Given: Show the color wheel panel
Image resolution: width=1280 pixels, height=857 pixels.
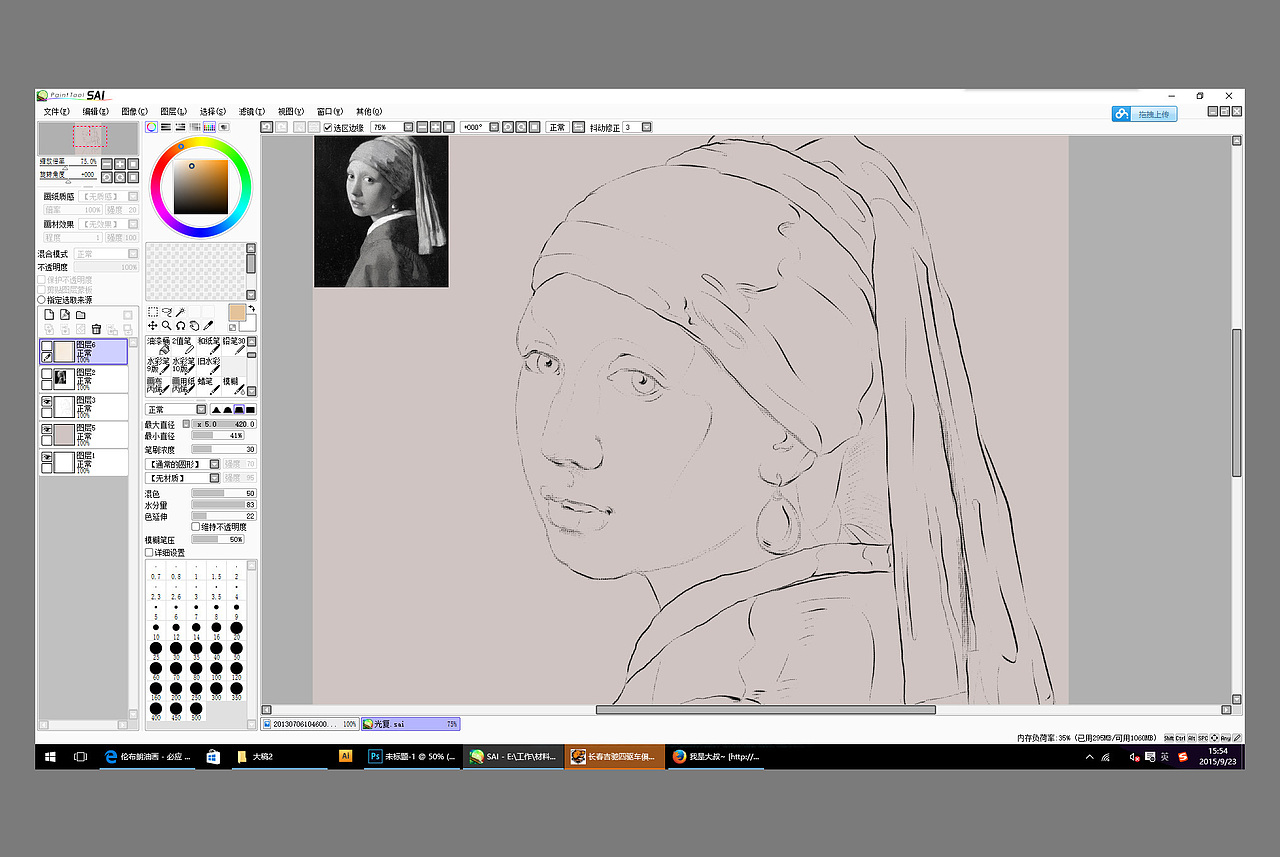Looking at the screenshot, I should [x=152, y=127].
